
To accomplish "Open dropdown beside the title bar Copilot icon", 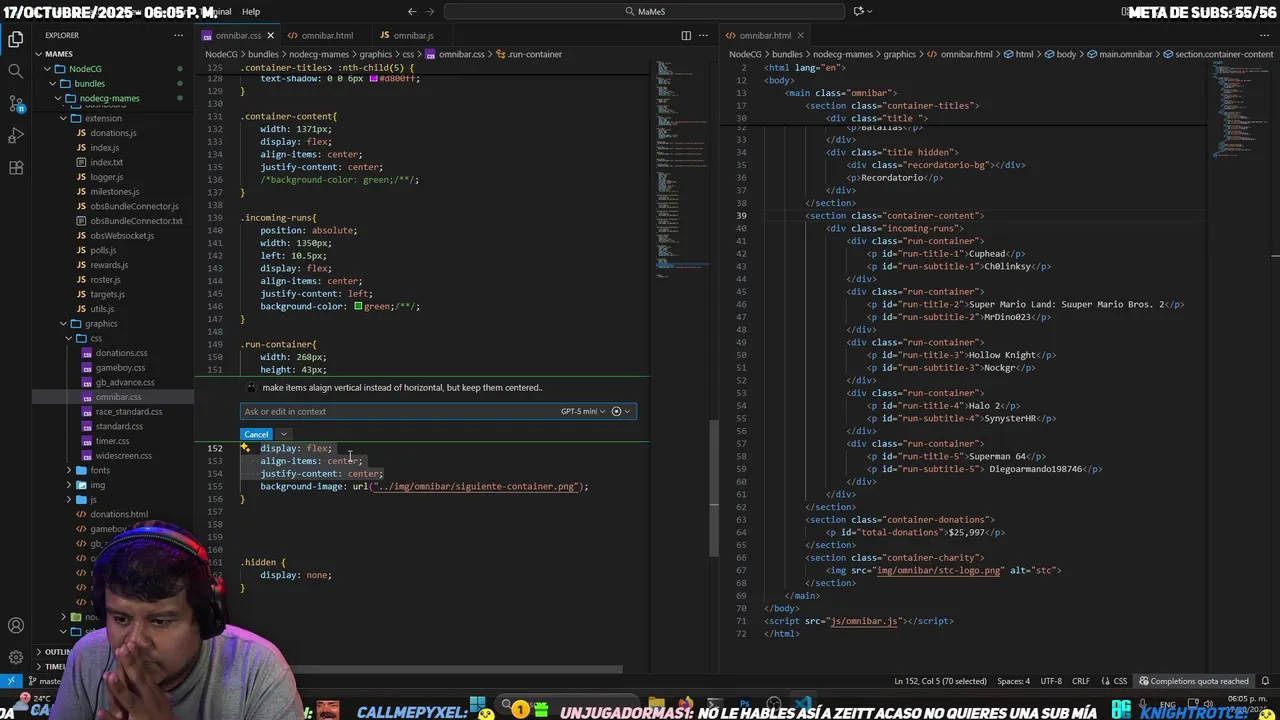I will pyautogui.click(x=870, y=11).
